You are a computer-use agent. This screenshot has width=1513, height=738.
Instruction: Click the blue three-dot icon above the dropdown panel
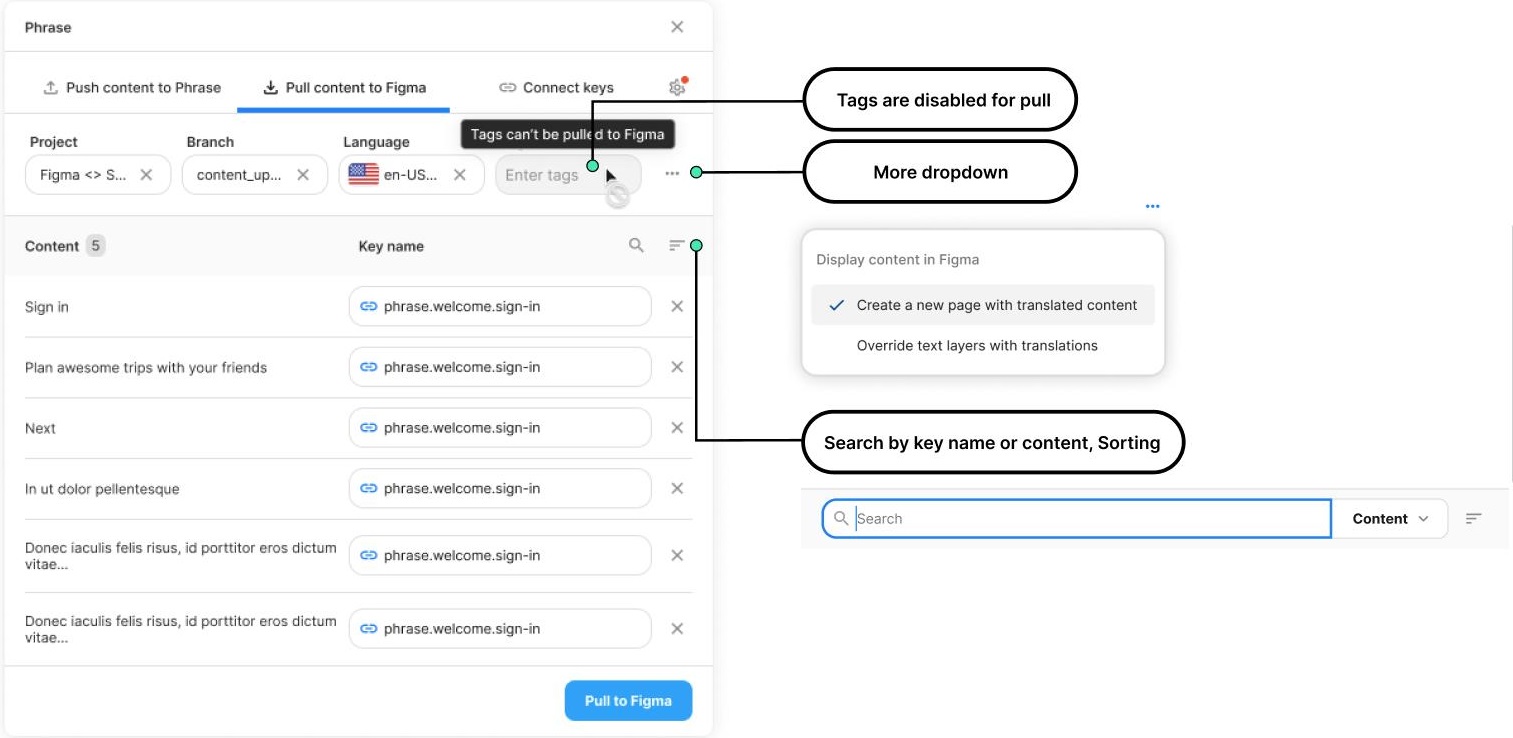(x=1153, y=206)
